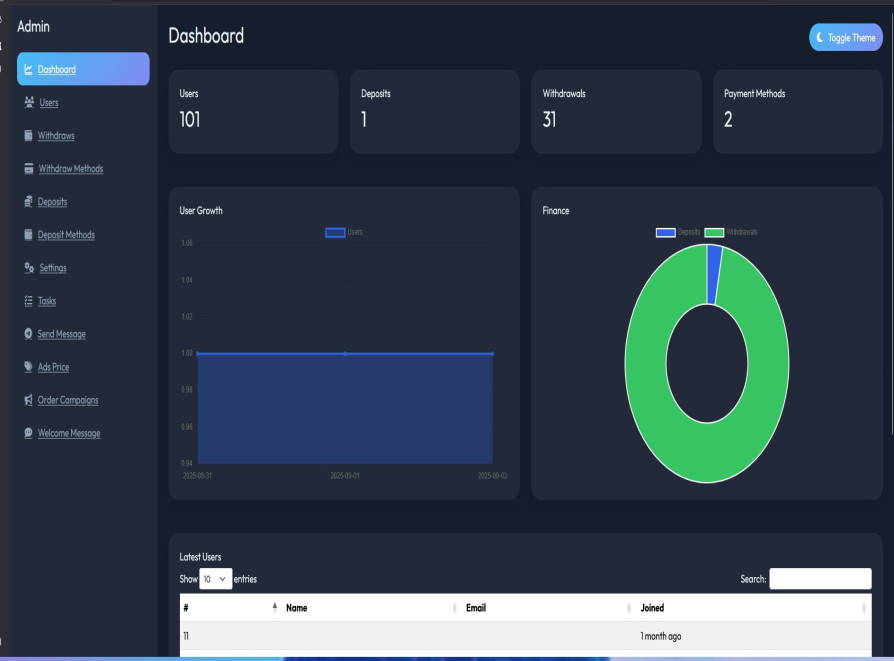The image size is (894, 661).
Task: Sort Latest Users by Joined column
Action: [x=751, y=607]
